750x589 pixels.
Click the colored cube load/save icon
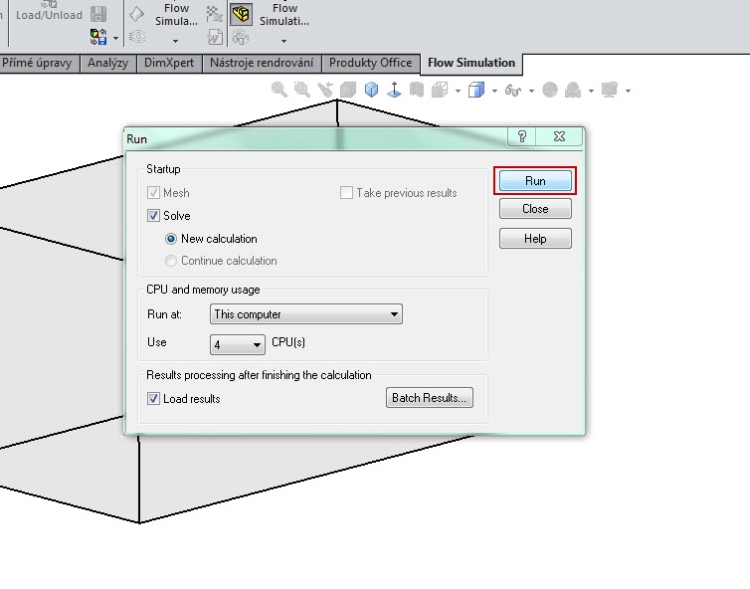[98, 37]
